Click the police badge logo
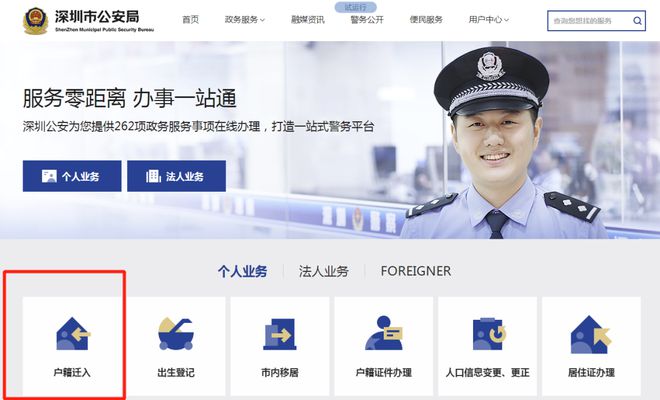Viewport: 660px width, 400px height. point(35,21)
